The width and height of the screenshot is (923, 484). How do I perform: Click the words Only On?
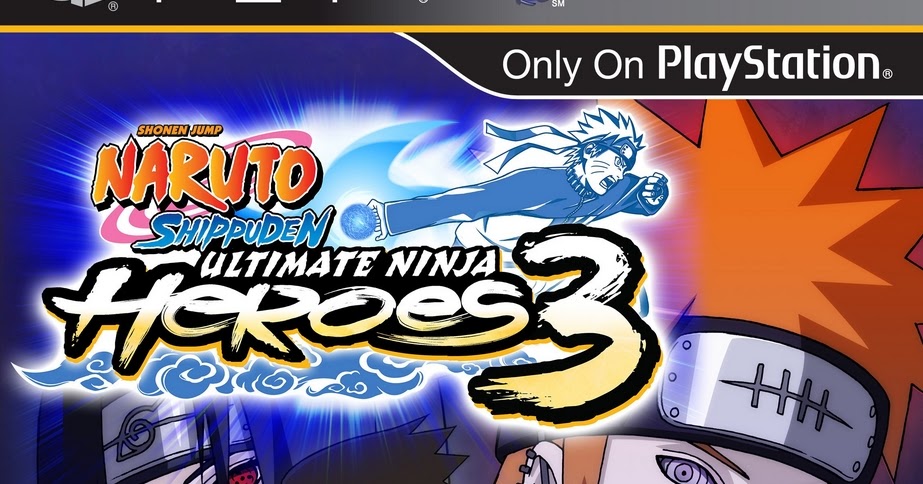tap(573, 65)
